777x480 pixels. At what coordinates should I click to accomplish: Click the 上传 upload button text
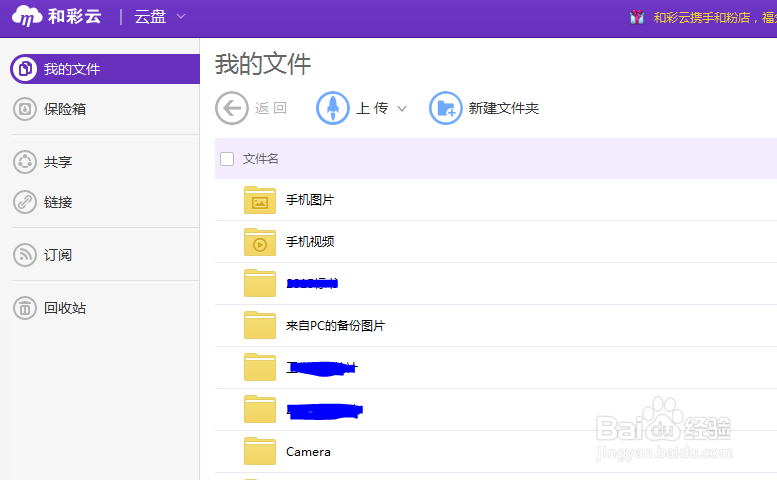point(372,108)
